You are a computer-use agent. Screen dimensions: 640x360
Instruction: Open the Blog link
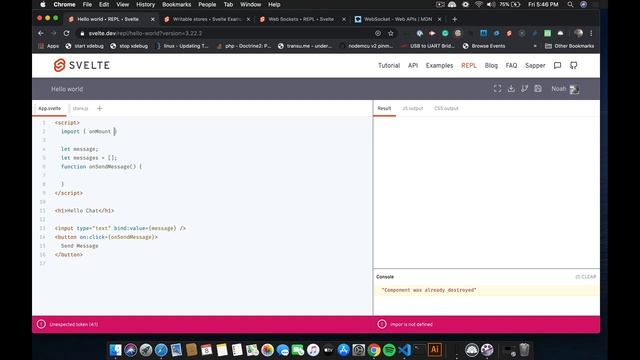[x=491, y=65]
